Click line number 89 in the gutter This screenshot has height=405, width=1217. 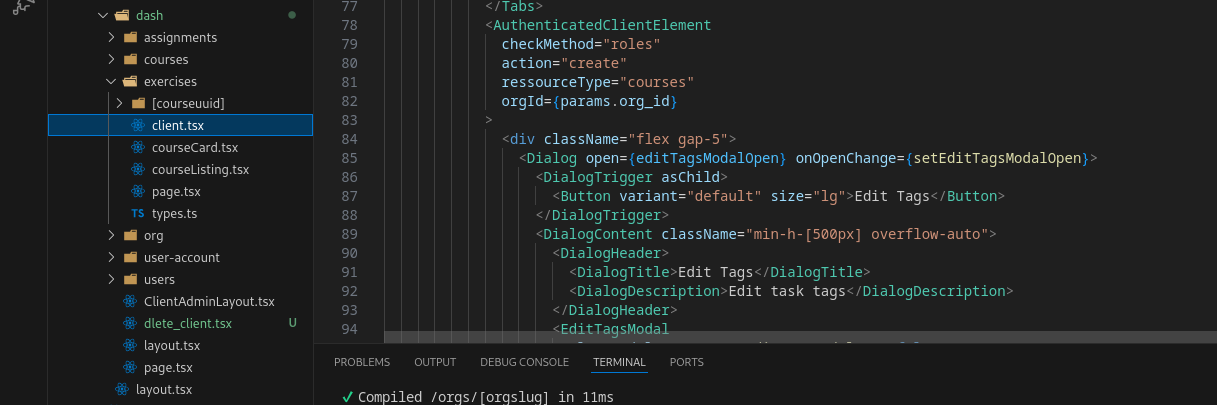(349, 234)
